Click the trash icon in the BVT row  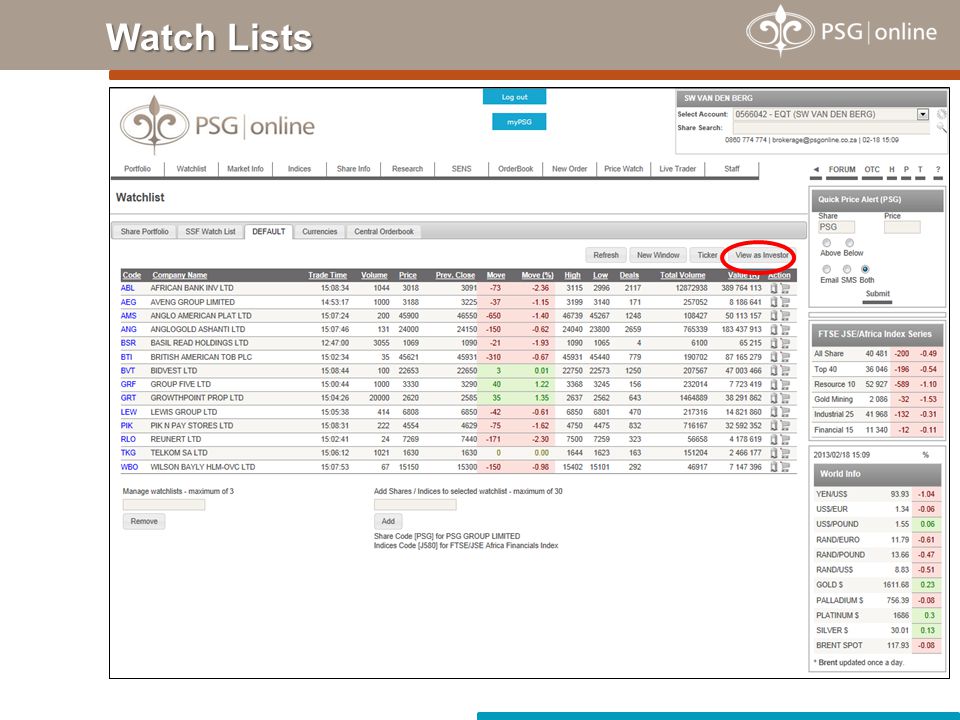coord(774,370)
